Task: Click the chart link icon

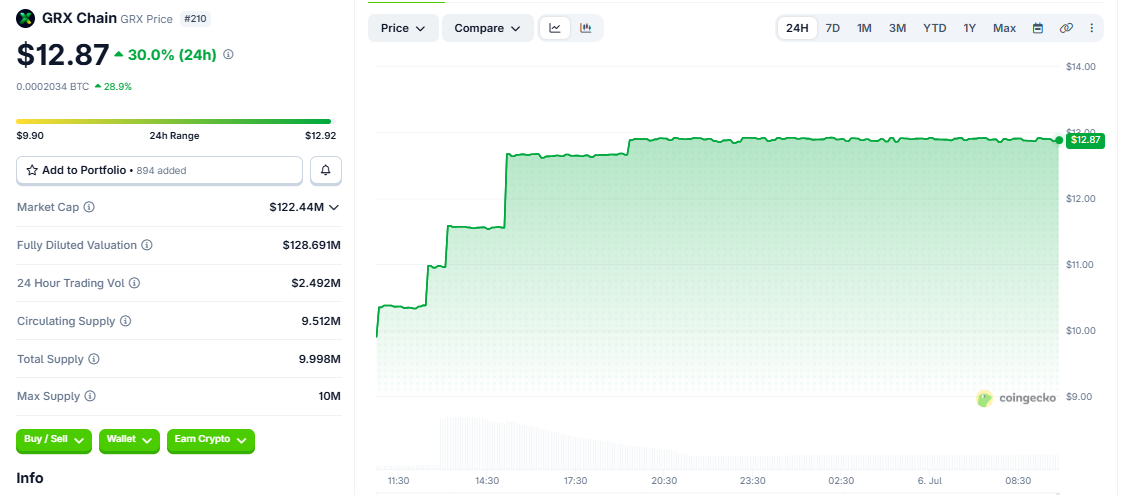Action: click(1066, 28)
